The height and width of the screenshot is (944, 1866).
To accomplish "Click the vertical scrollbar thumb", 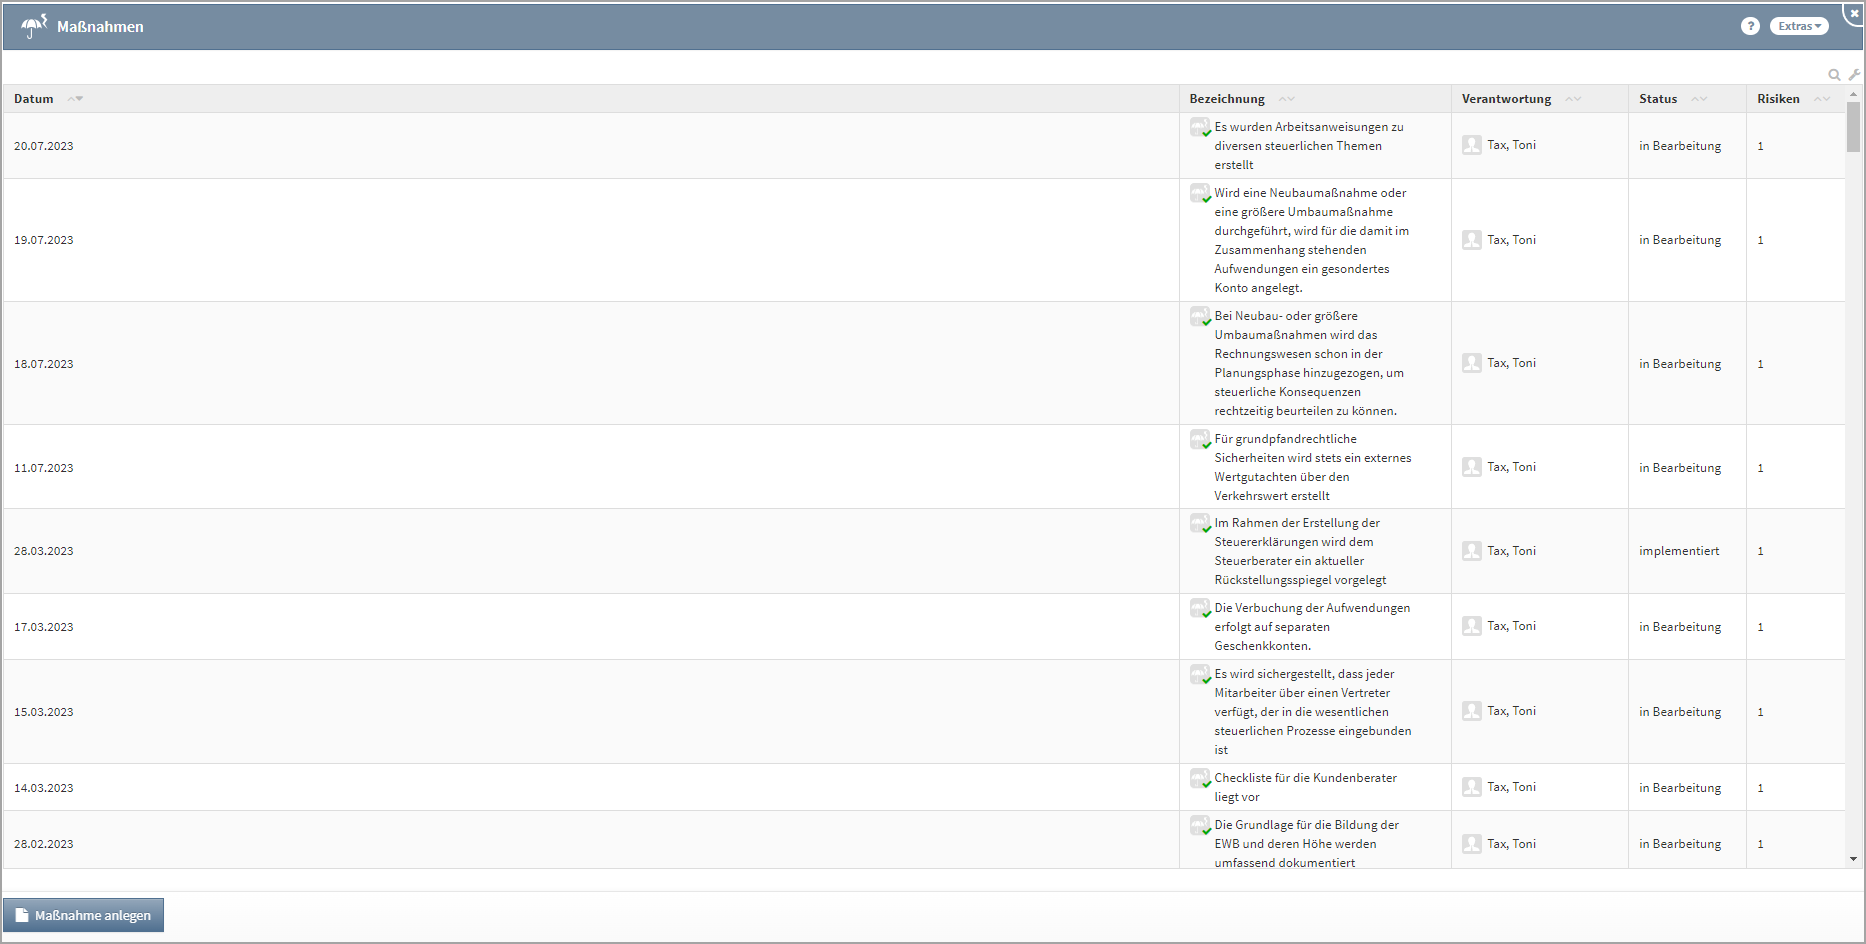I will click(x=1853, y=127).
